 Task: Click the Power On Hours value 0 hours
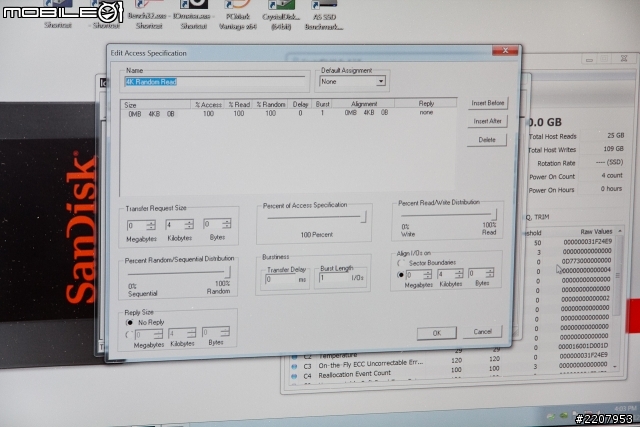(x=611, y=189)
